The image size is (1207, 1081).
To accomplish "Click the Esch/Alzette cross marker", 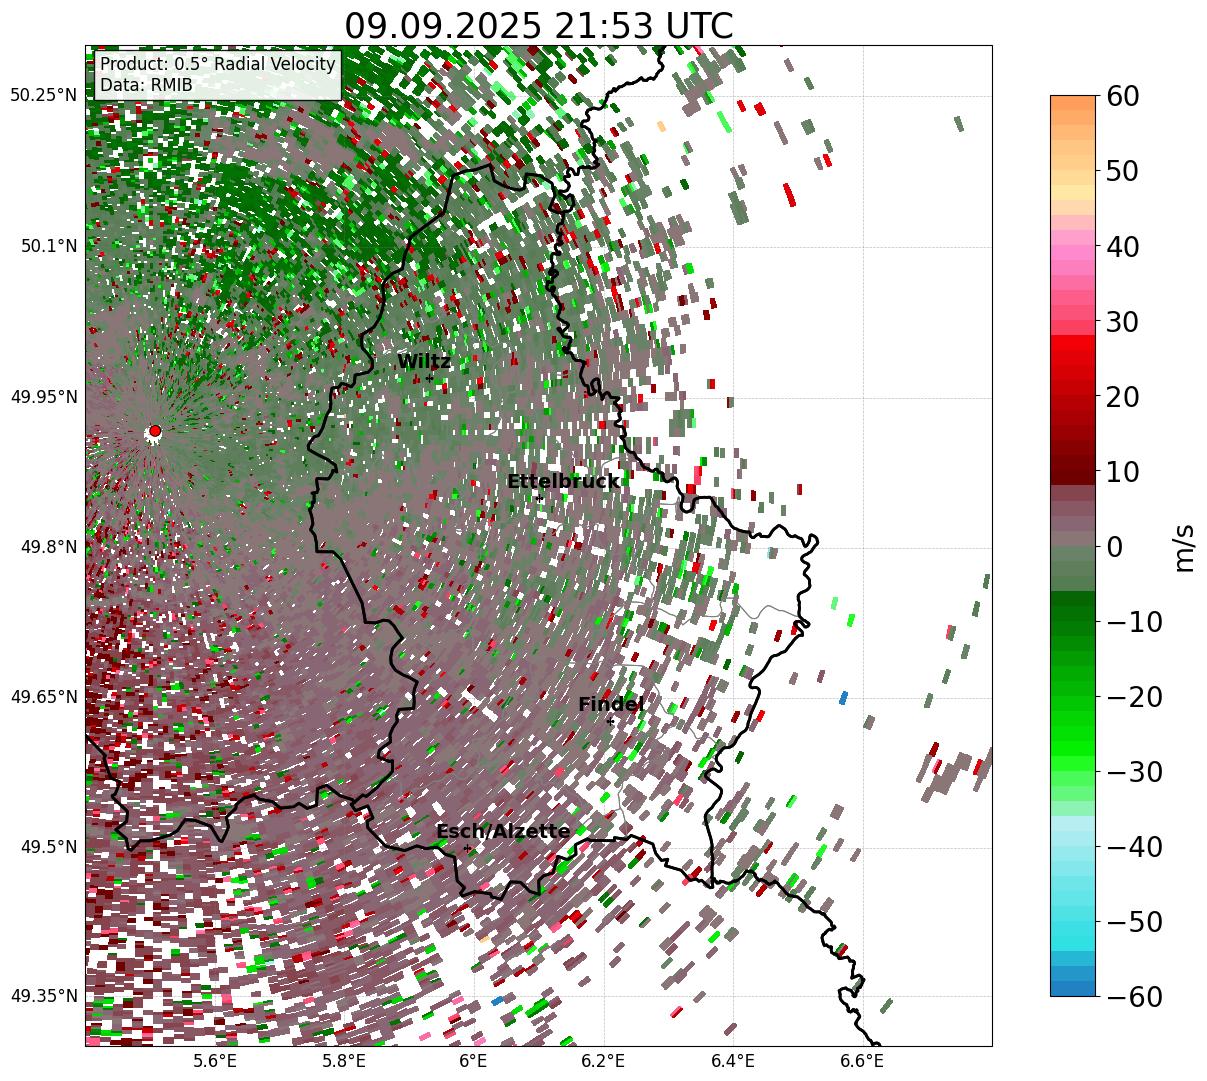I will 467,848.
